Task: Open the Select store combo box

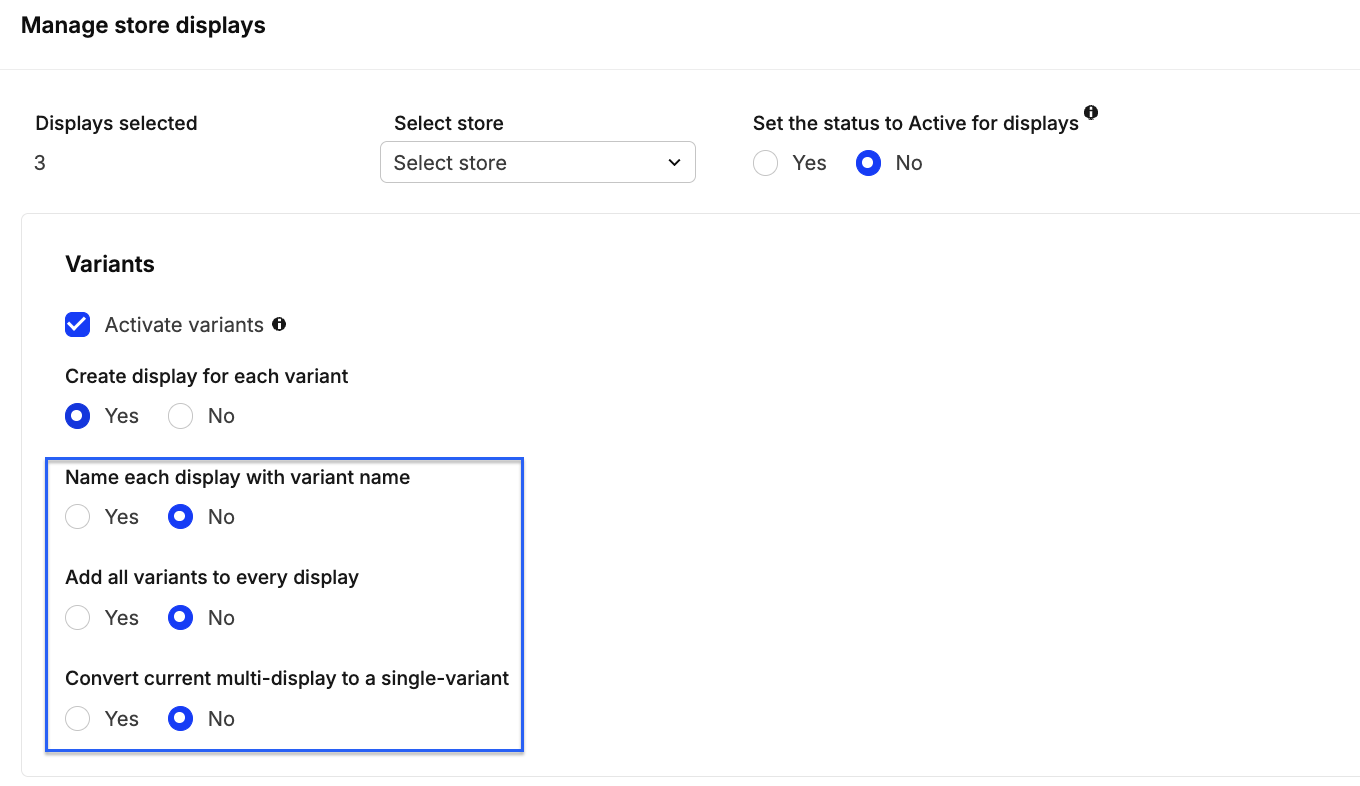Action: (537, 163)
